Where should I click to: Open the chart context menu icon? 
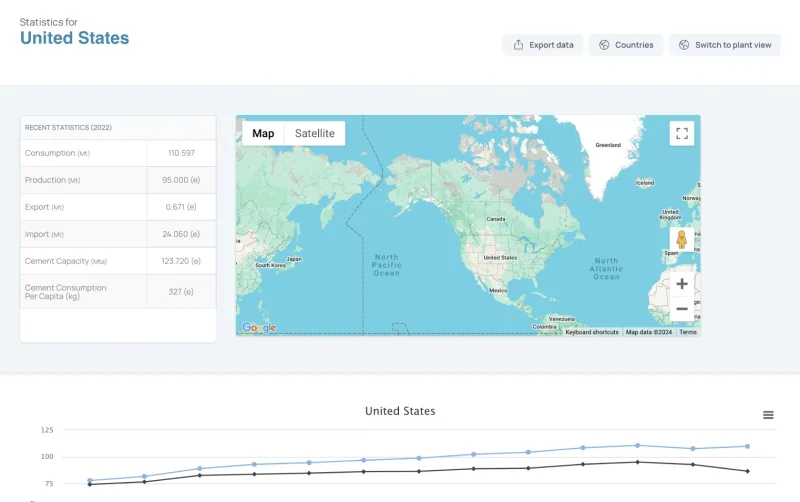(x=768, y=415)
